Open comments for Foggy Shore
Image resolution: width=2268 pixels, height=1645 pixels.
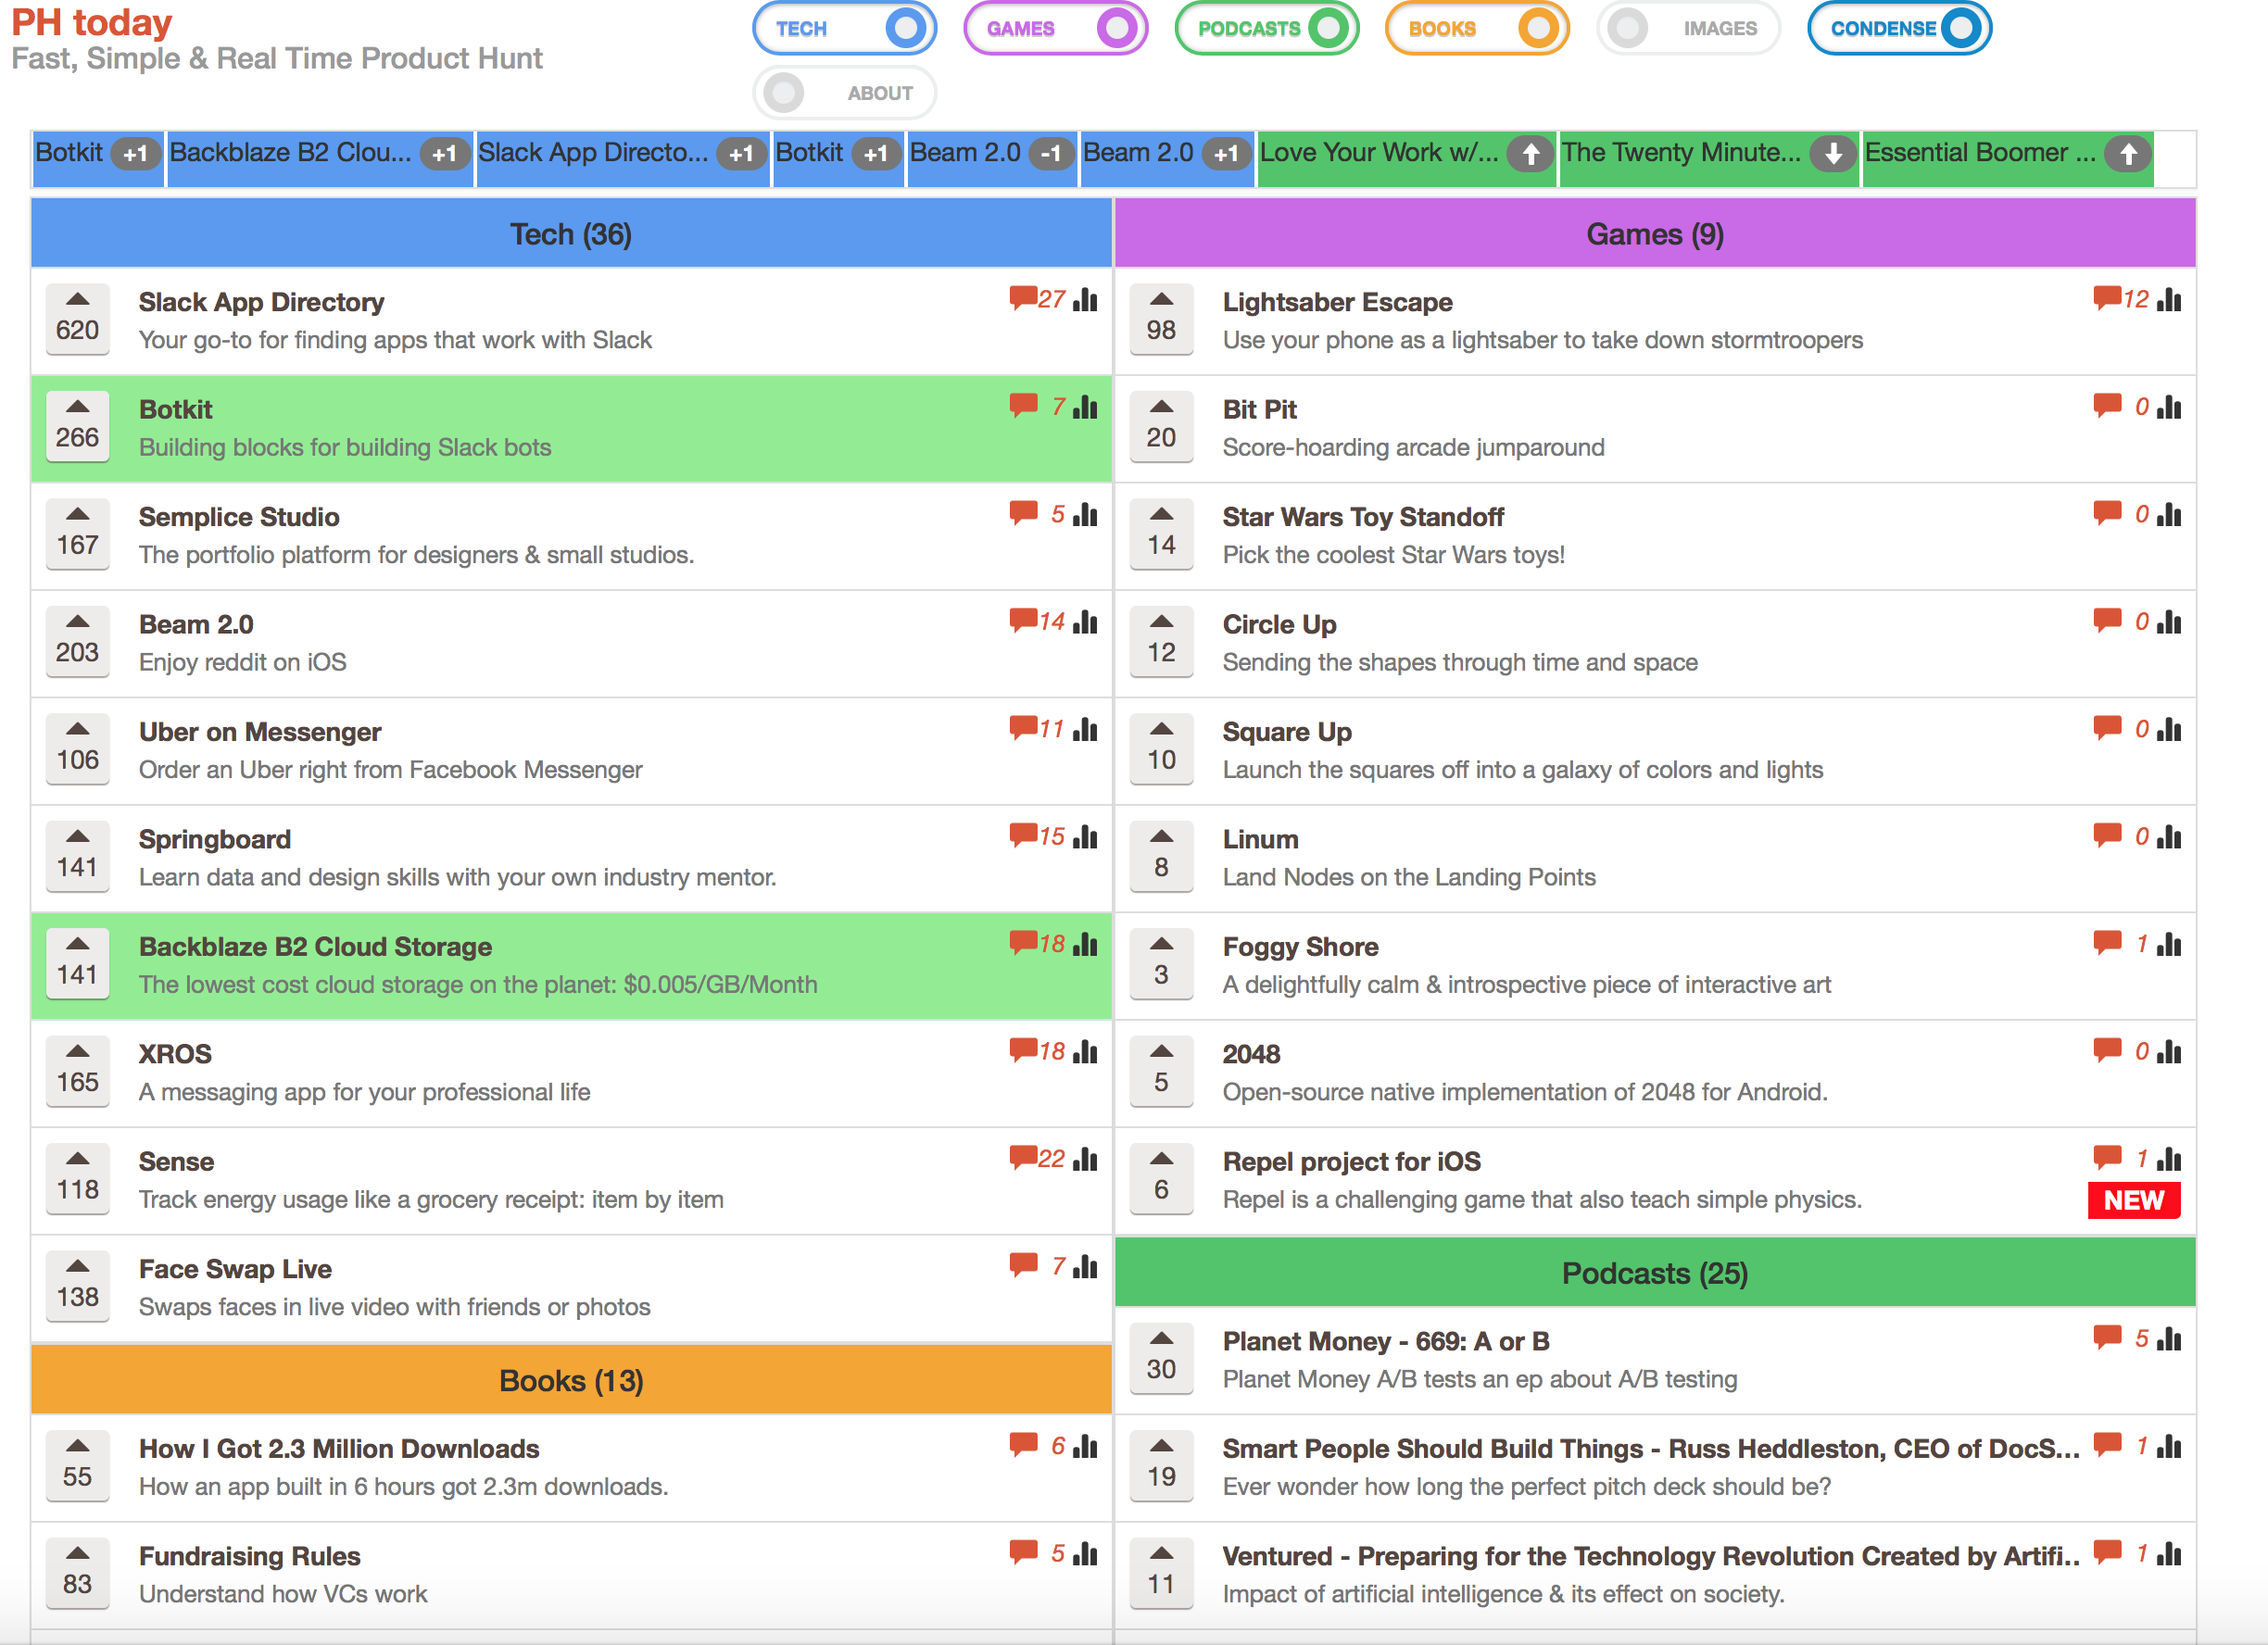click(x=2121, y=943)
